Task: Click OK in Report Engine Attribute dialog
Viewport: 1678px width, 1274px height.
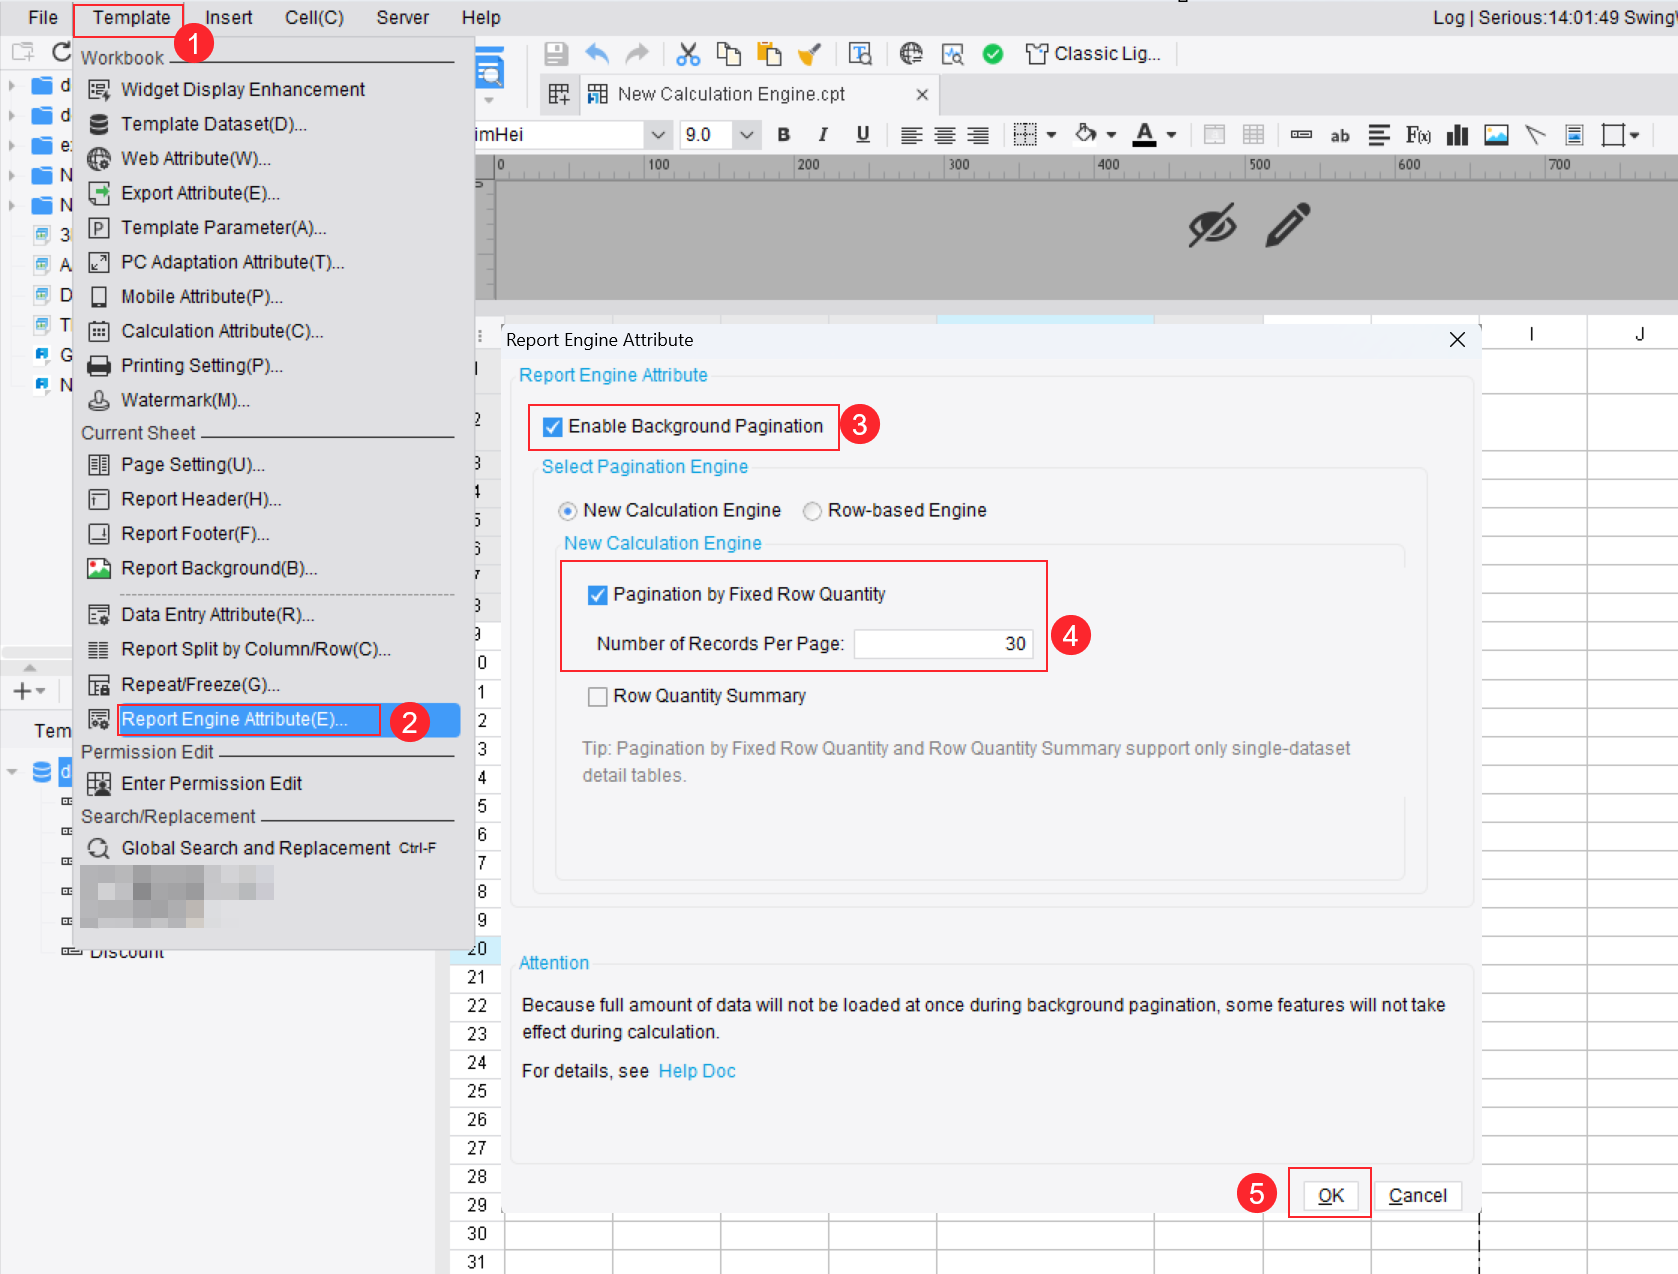Action: (1330, 1196)
